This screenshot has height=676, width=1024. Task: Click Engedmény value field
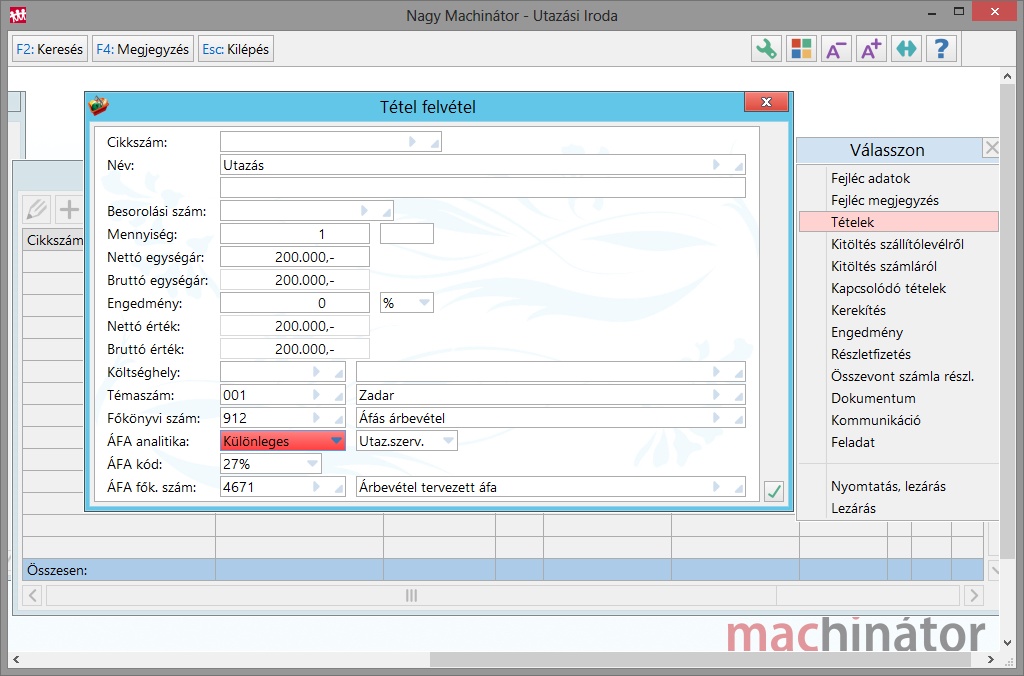[x=295, y=303]
